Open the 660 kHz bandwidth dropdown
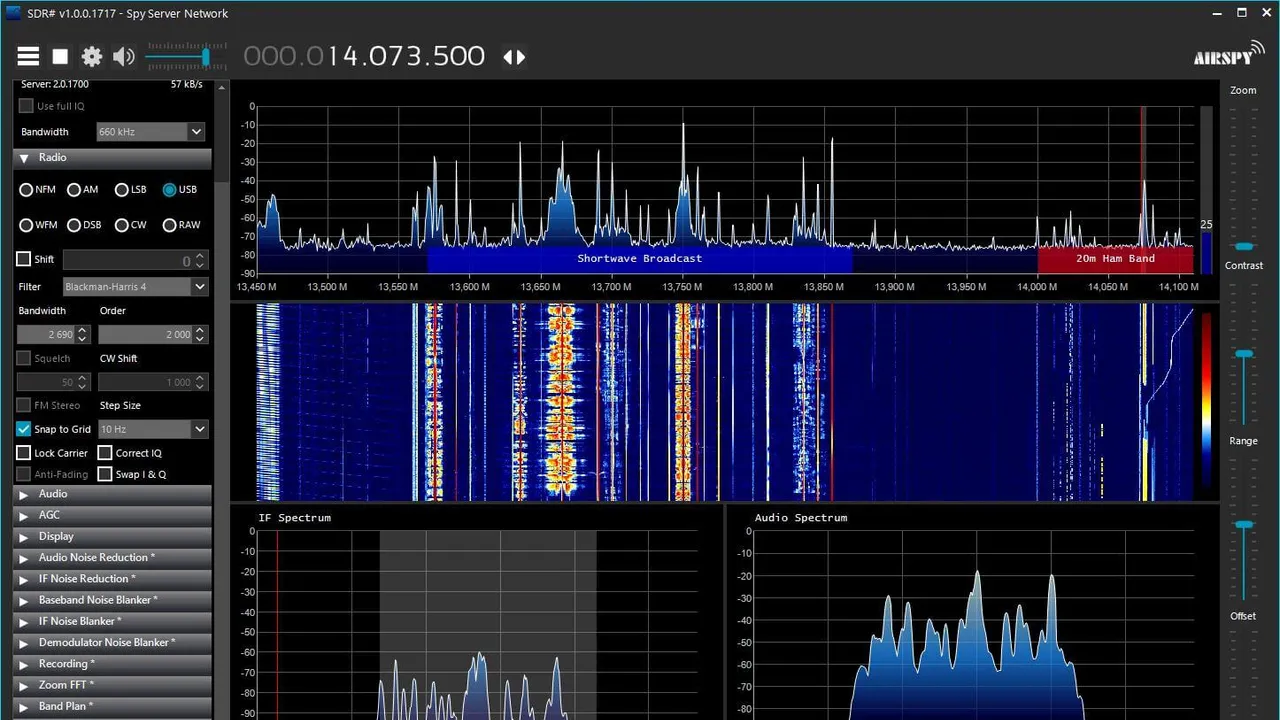This screenshot has width=1280, height=720. pos(151,132)
